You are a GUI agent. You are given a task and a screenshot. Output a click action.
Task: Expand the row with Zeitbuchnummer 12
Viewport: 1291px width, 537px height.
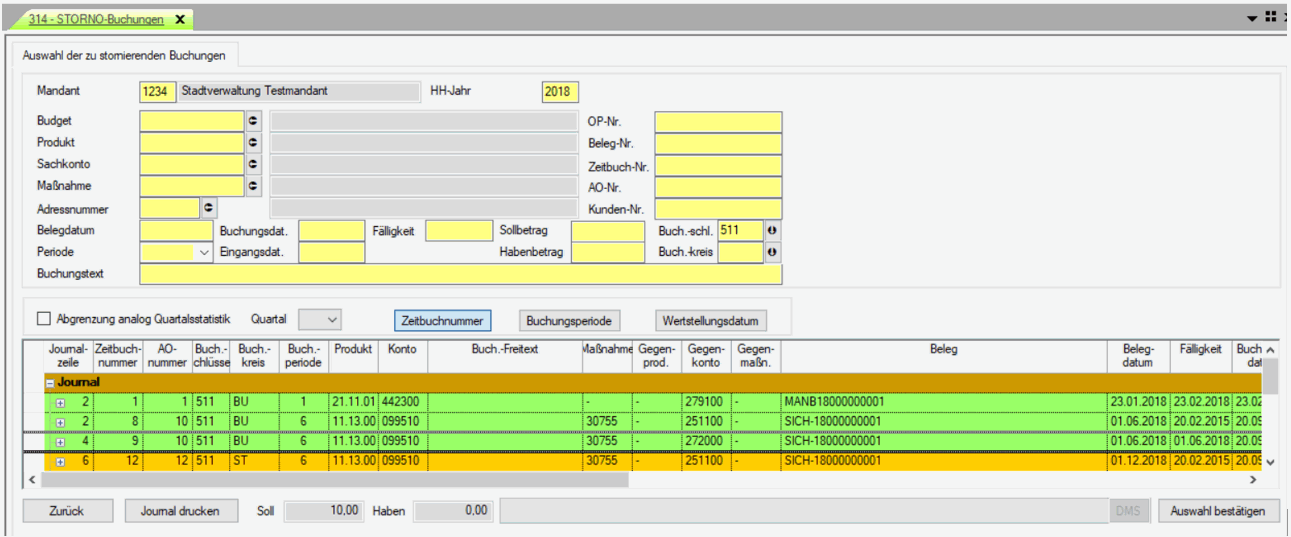(60, 462)
